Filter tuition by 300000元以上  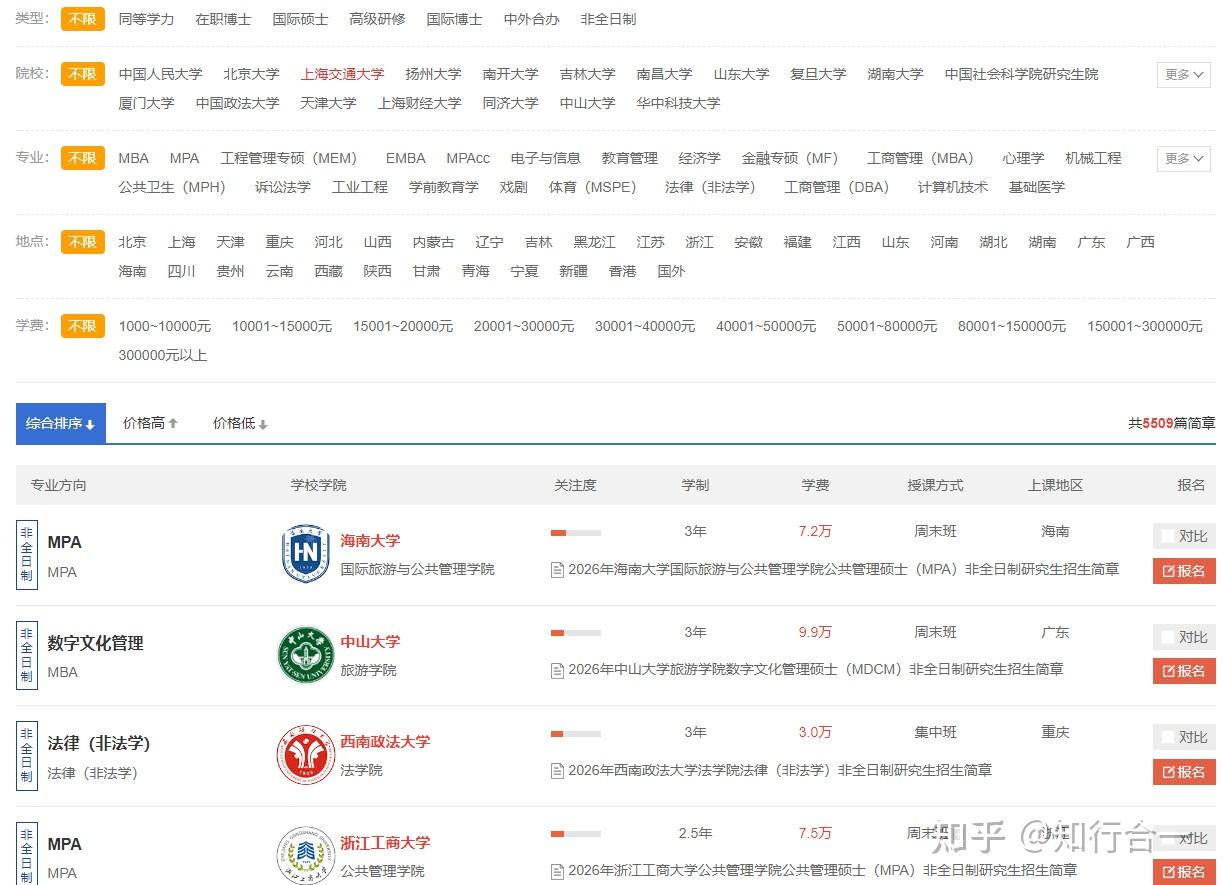163,355
